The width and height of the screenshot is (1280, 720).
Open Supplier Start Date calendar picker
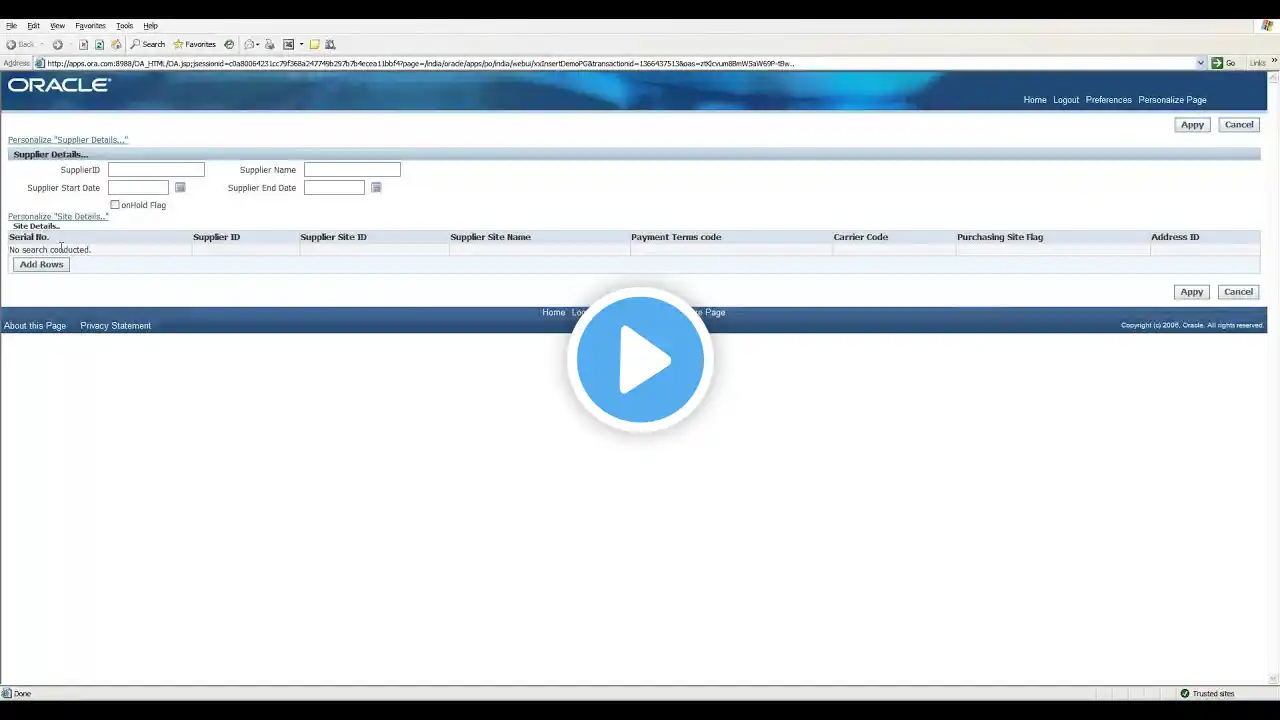coord(180,188)
